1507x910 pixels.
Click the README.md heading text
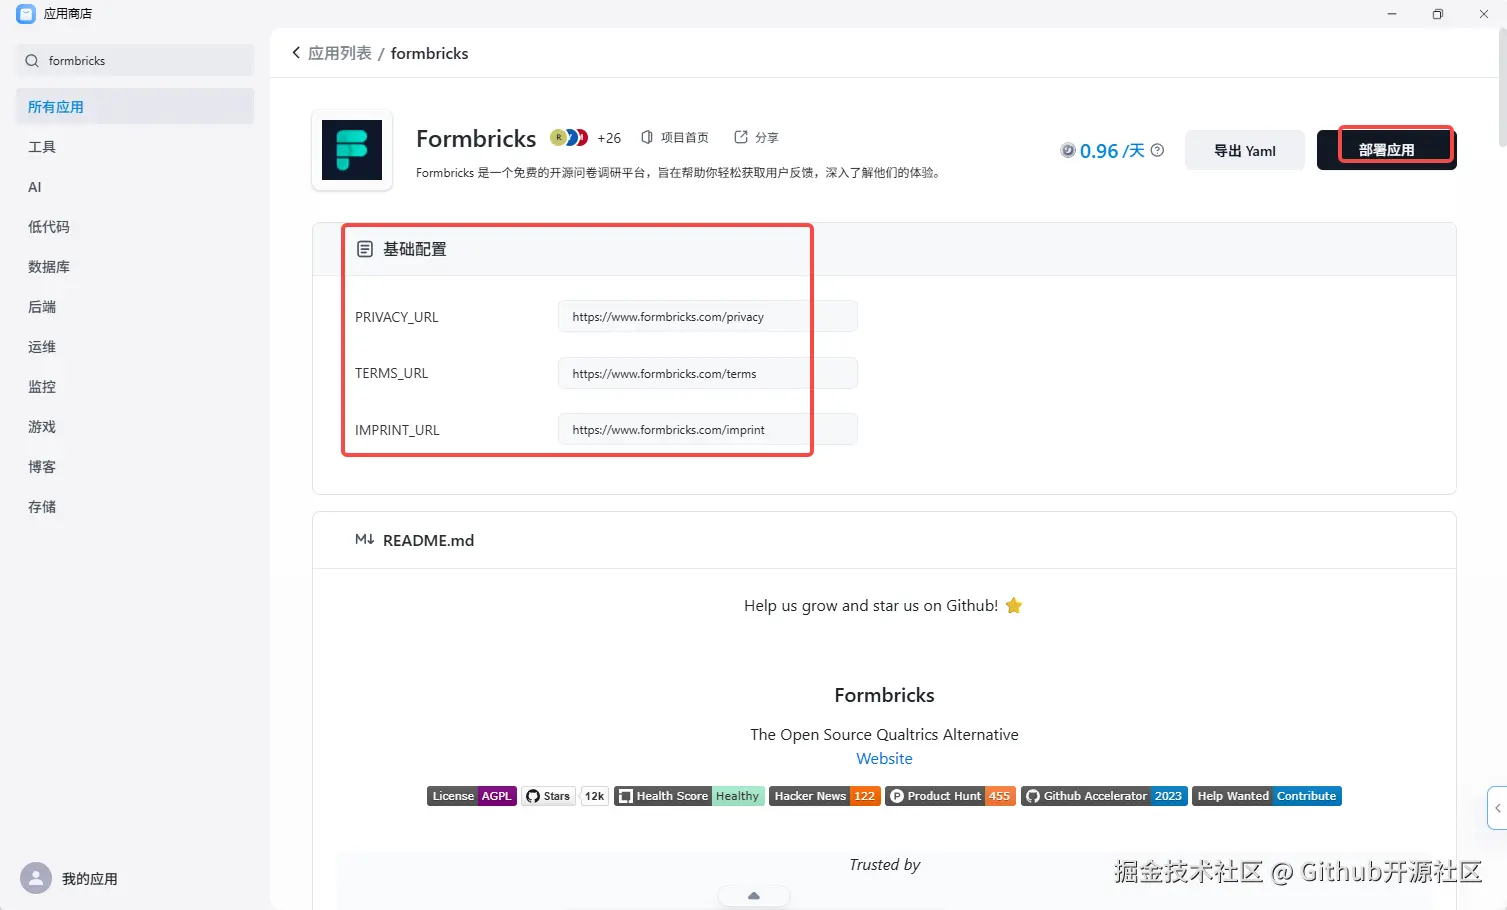click(428, 540)
